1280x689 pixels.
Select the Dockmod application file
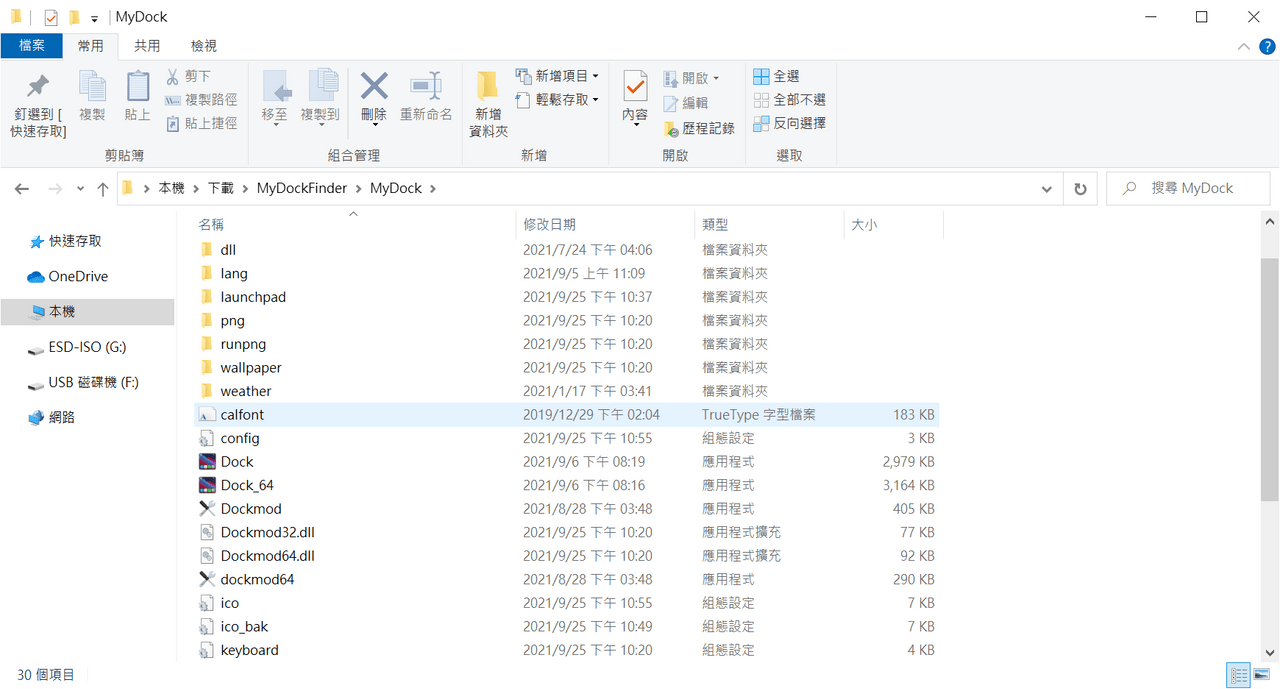pos(251,509)
